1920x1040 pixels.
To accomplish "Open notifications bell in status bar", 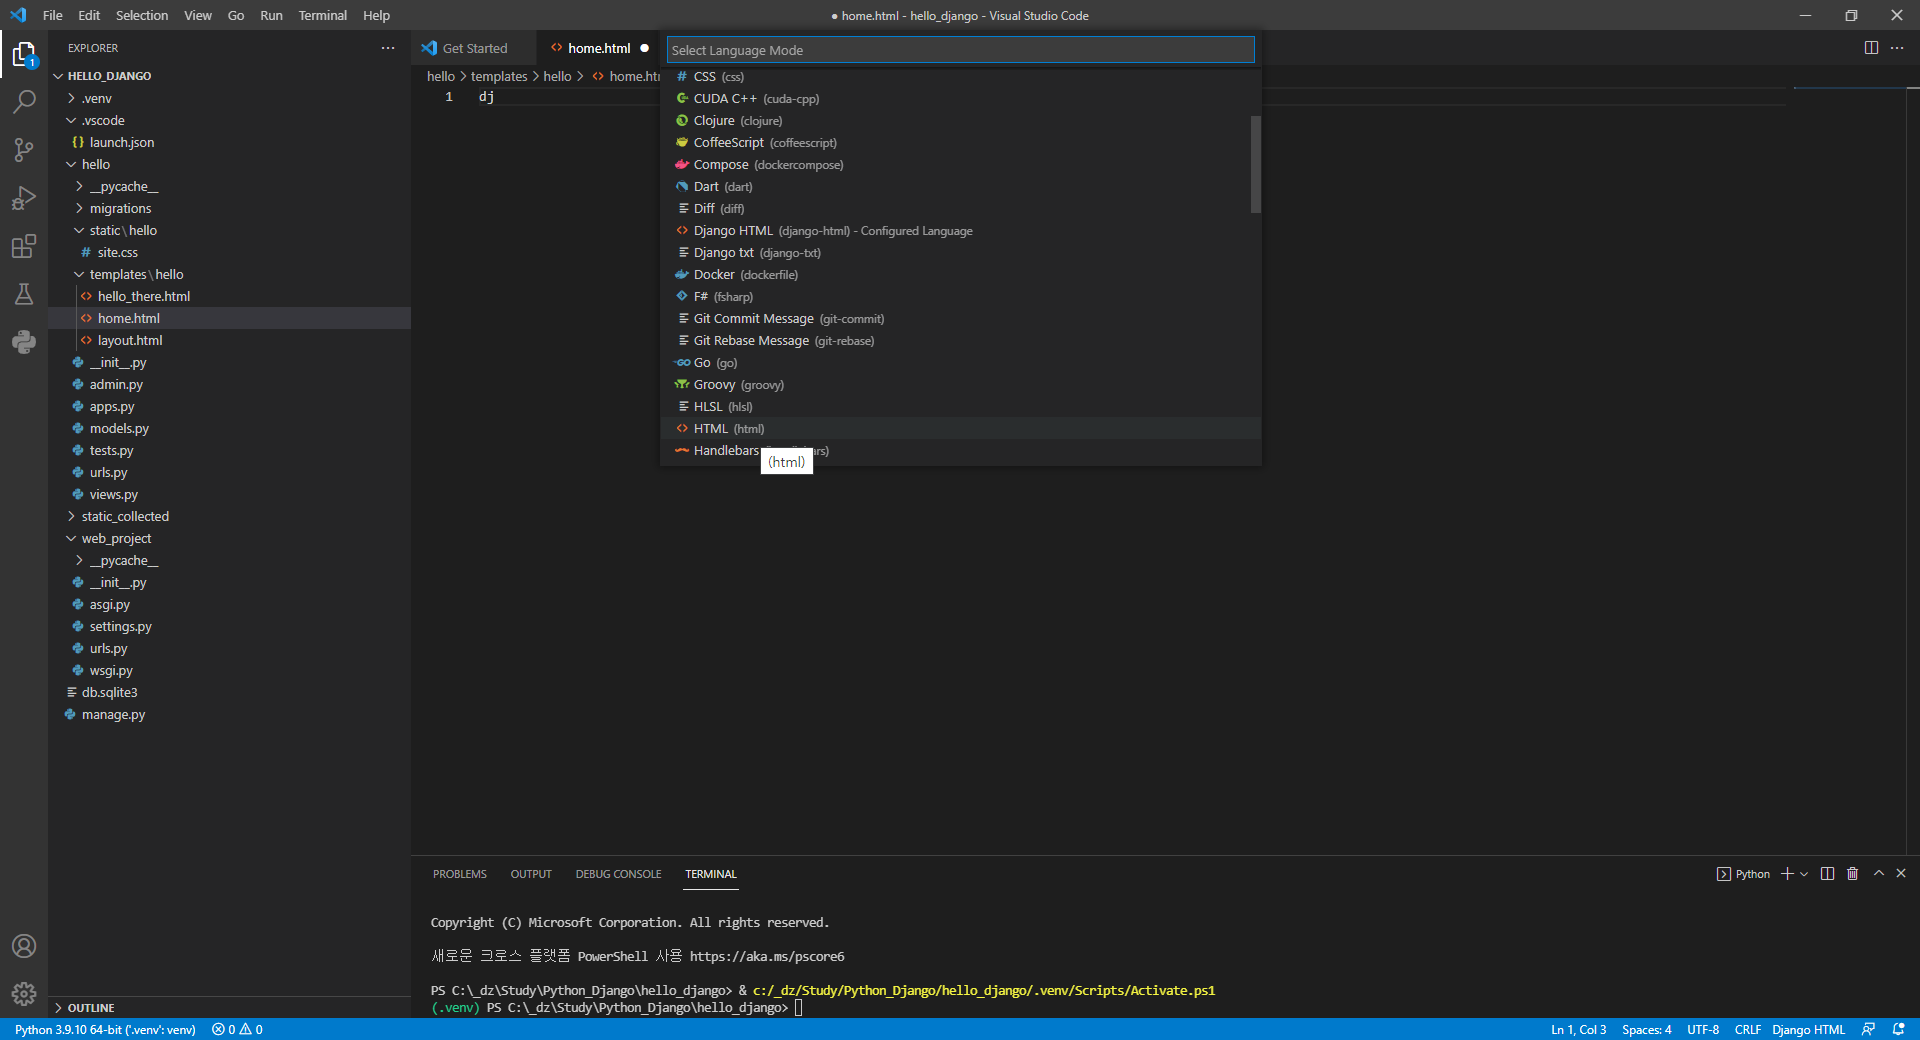I will click(x=1898, y=1030).
